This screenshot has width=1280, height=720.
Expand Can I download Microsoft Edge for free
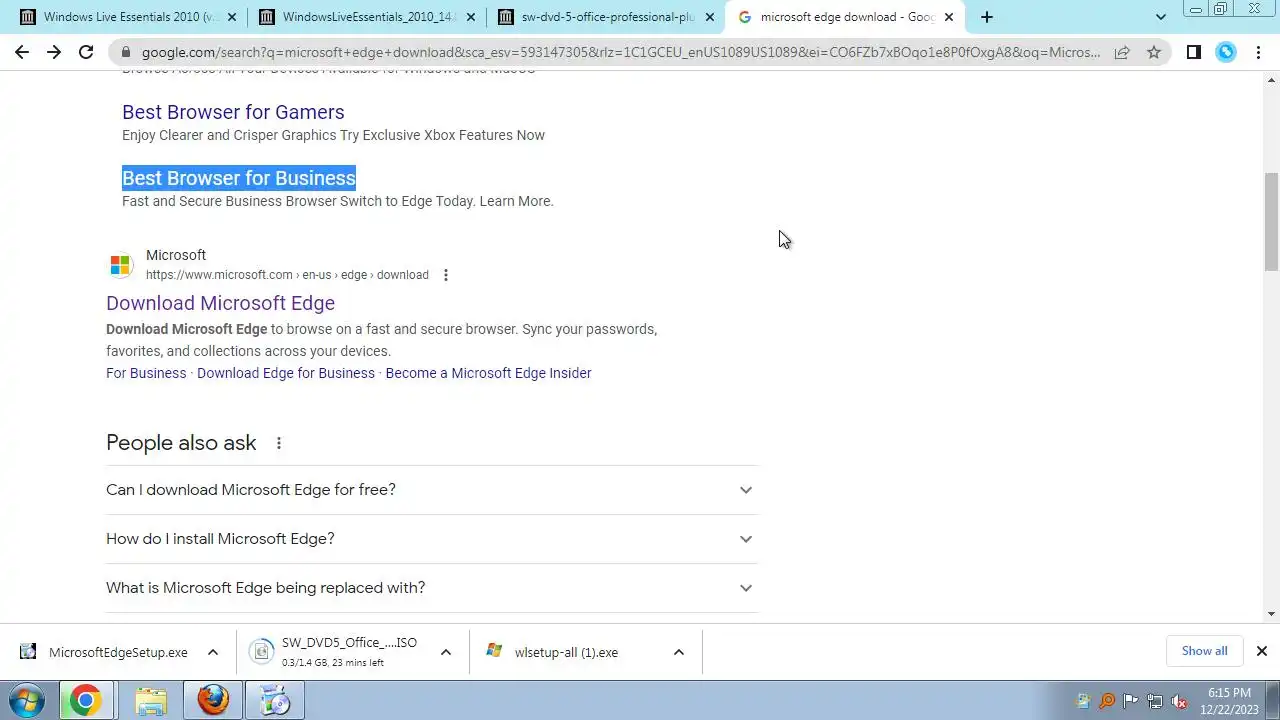point(432,490)
